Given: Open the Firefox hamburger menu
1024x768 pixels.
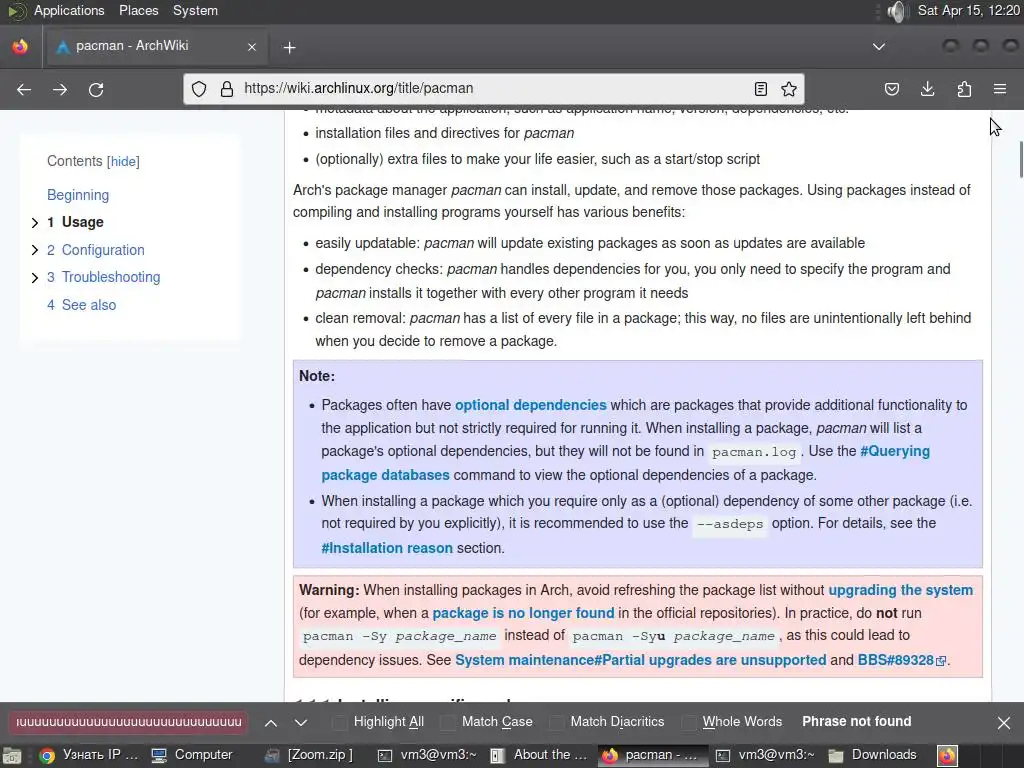Looking at the screenshot, I should pyautogui.click(x=1000, y=89).
